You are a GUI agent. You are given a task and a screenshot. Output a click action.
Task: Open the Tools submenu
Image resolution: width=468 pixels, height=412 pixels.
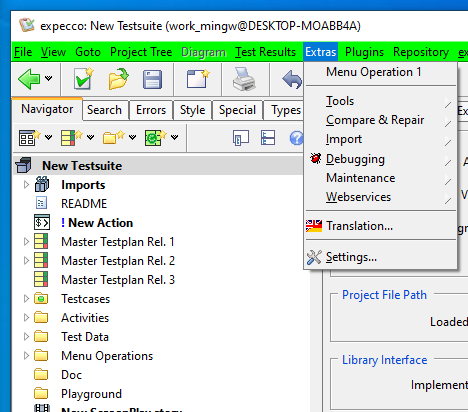click(x=380, y=101)
